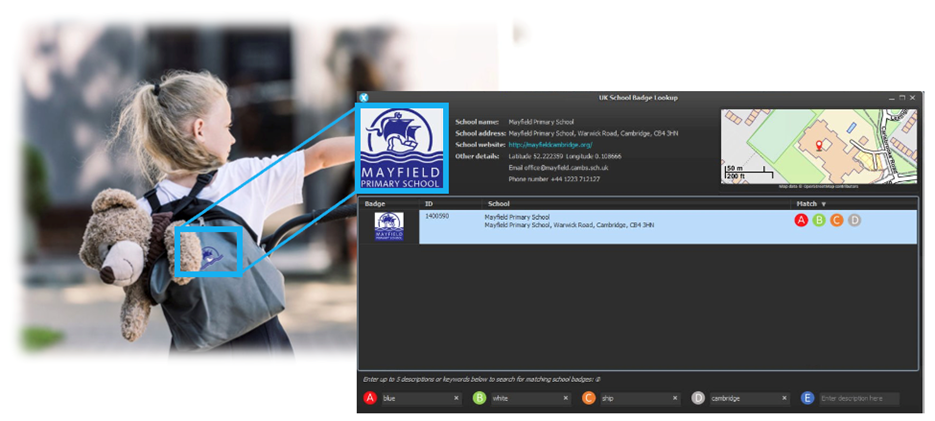Image resolution: width=935 pixels, height=421 pixels.
Task: Close the UK School Badge Lookup window
Action: pyautogui.click(x=912, y=98)
